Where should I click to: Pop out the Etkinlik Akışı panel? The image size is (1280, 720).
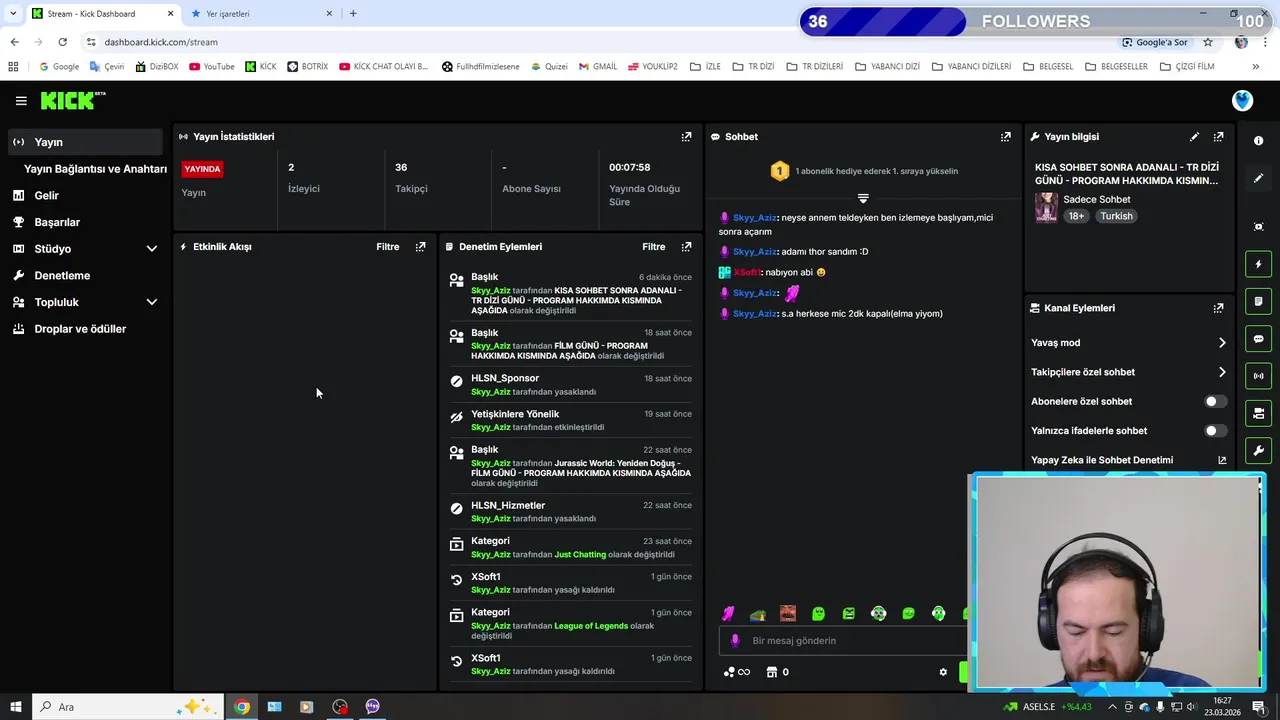click(420, 247)
